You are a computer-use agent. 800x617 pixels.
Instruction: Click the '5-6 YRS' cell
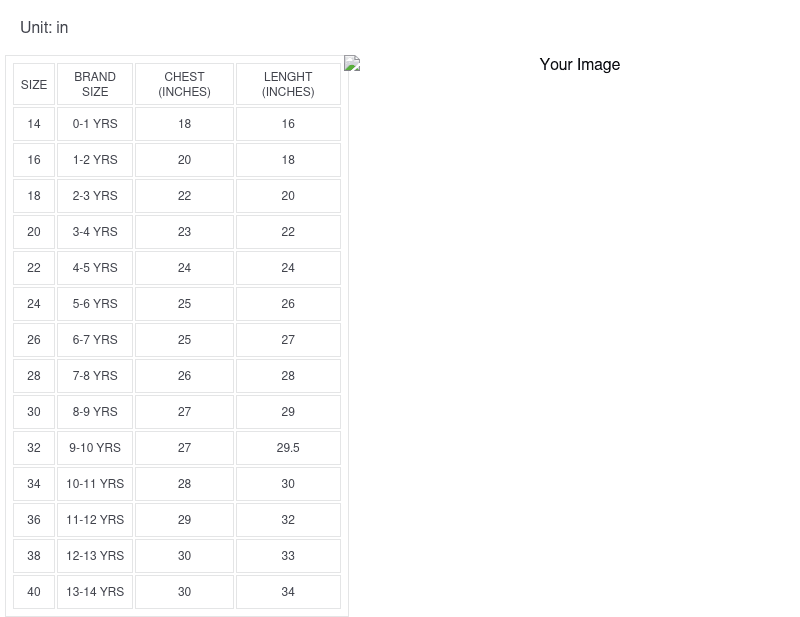pos(95,304)
